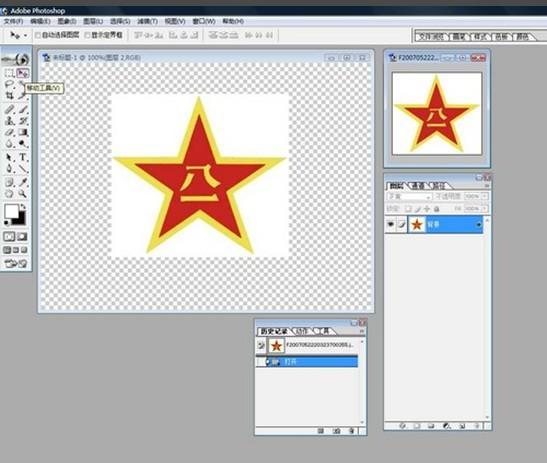Image resolution: width=547 pixels, height=463 pixels.
Task: Click layer style icon at Layers panel bottom
Action: (403, 426)
